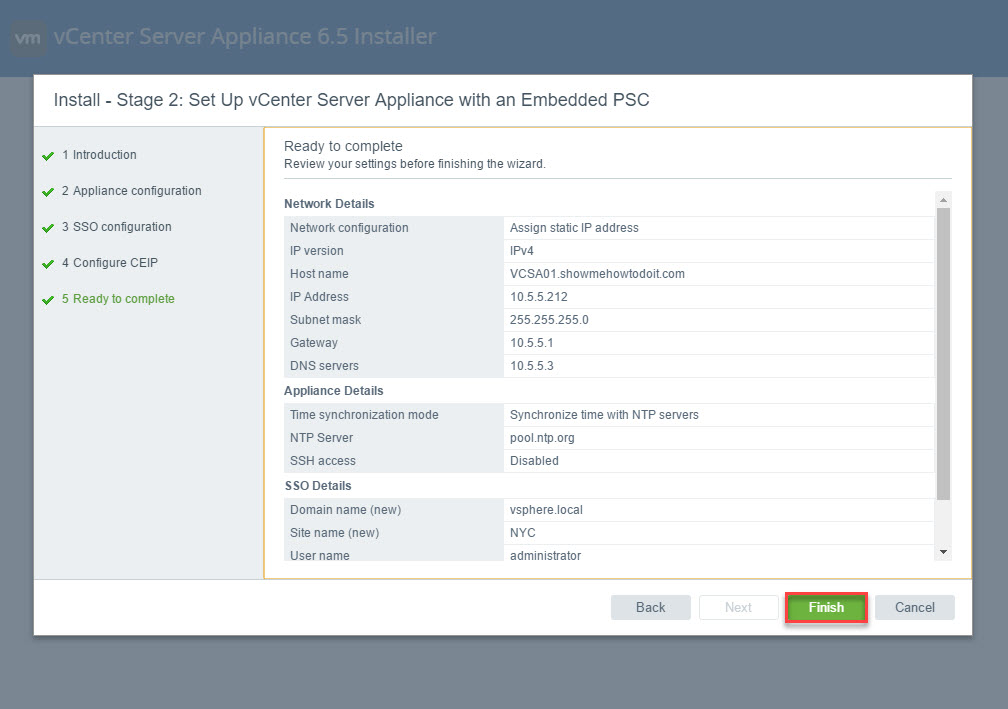This screenshot has width=1008, height=709.
Task: Go back with the Back button
Action: coord(650,607)
